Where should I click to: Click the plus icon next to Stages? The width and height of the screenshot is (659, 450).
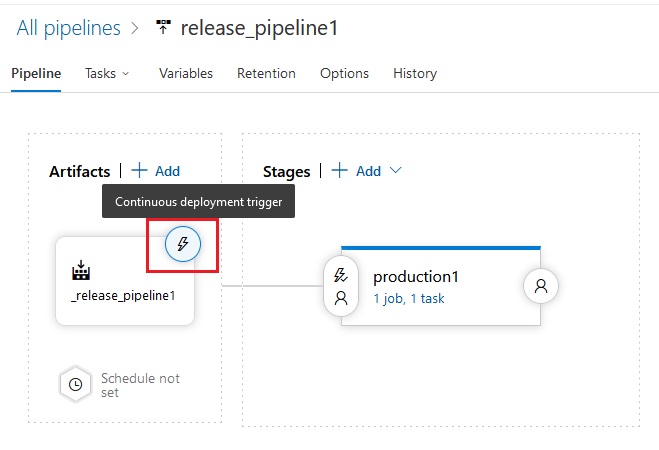pyautogui.click(x=340, y=171)
